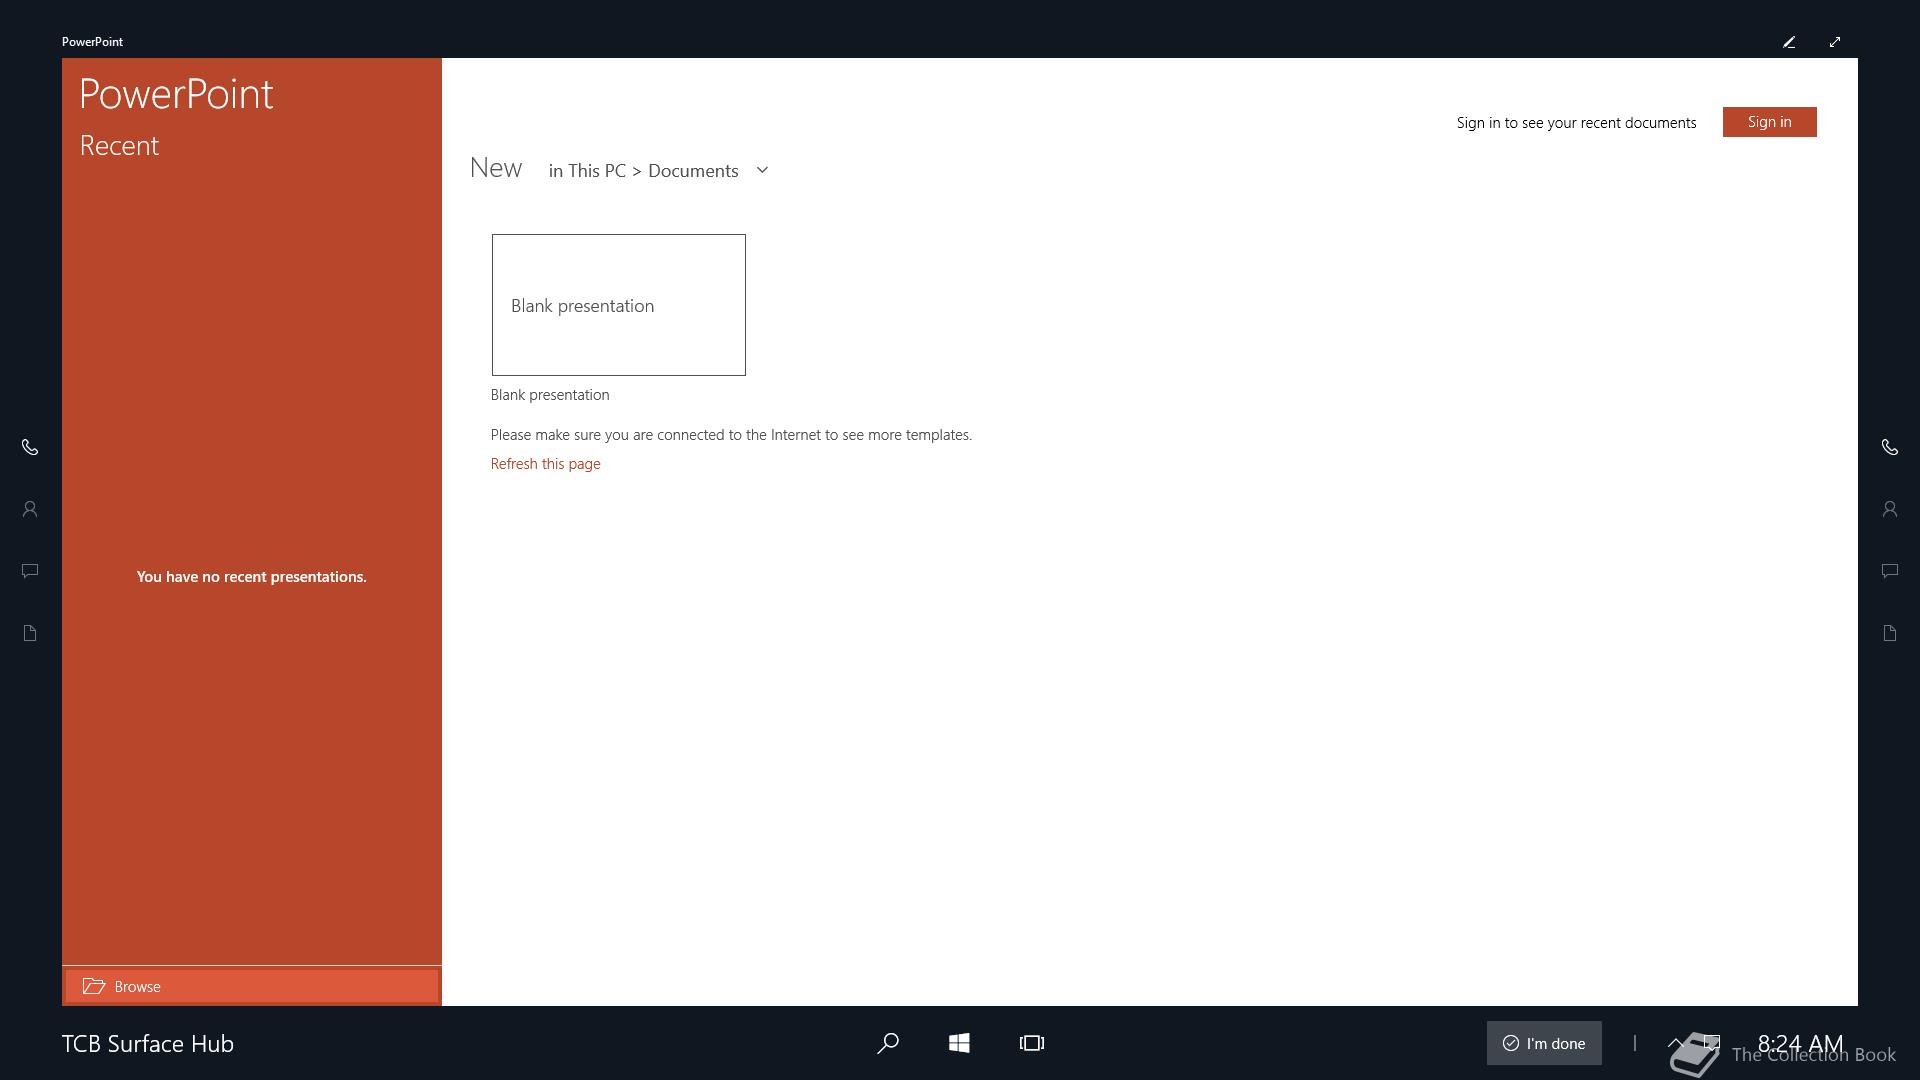
Task: Click Browse to open presentations
Action: (x=252, y=986)
